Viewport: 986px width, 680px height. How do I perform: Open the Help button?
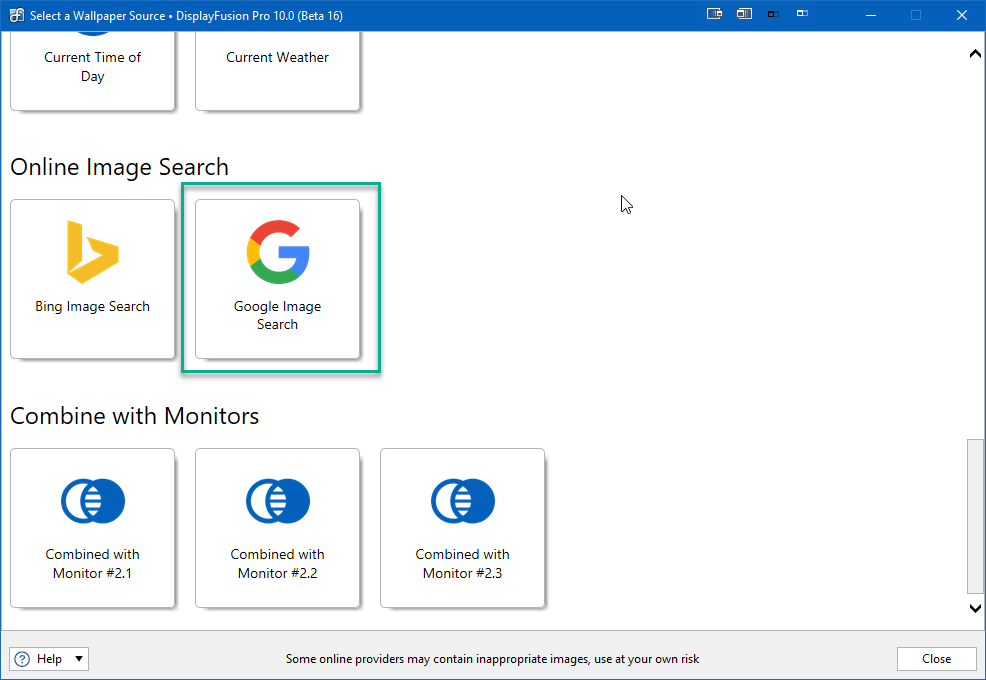(40, 658)
